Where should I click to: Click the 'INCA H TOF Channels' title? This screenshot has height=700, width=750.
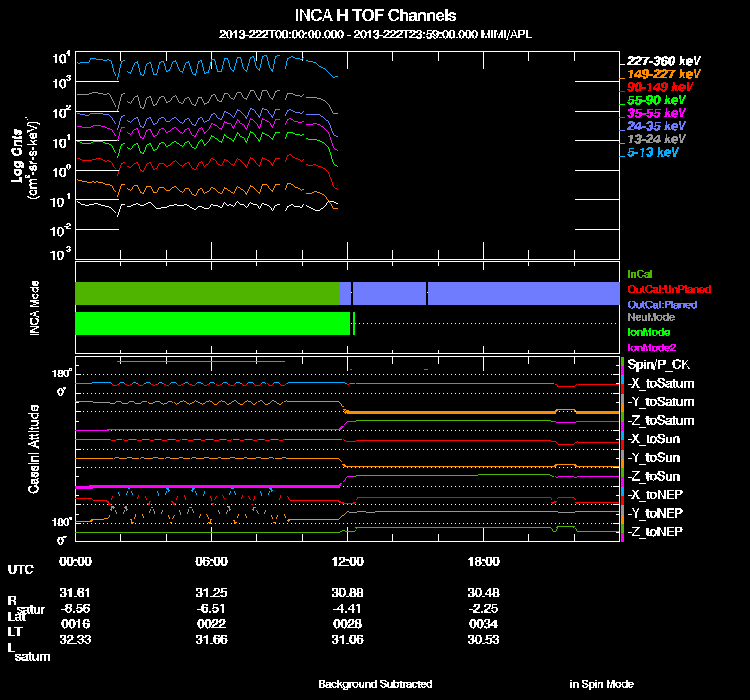click(x=375, y=15)
